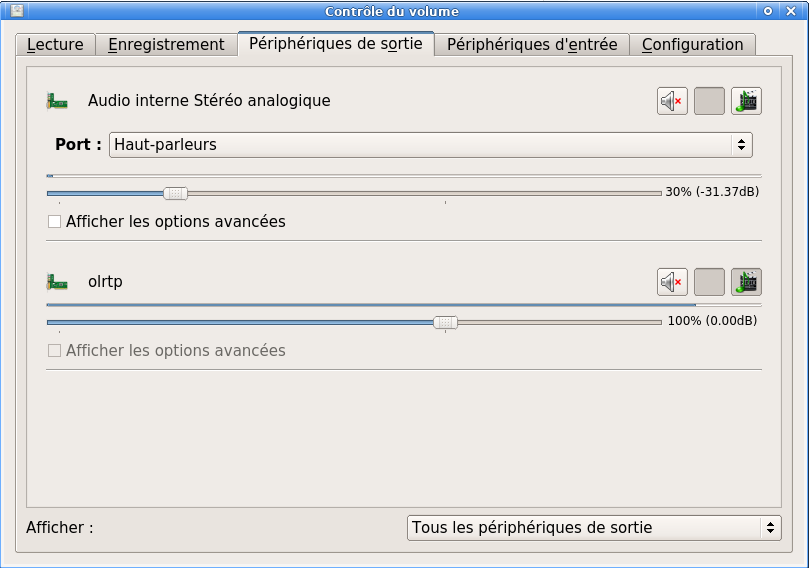
Task: Click the olrtp 100% volume slider handle
Action: [445, 322]
